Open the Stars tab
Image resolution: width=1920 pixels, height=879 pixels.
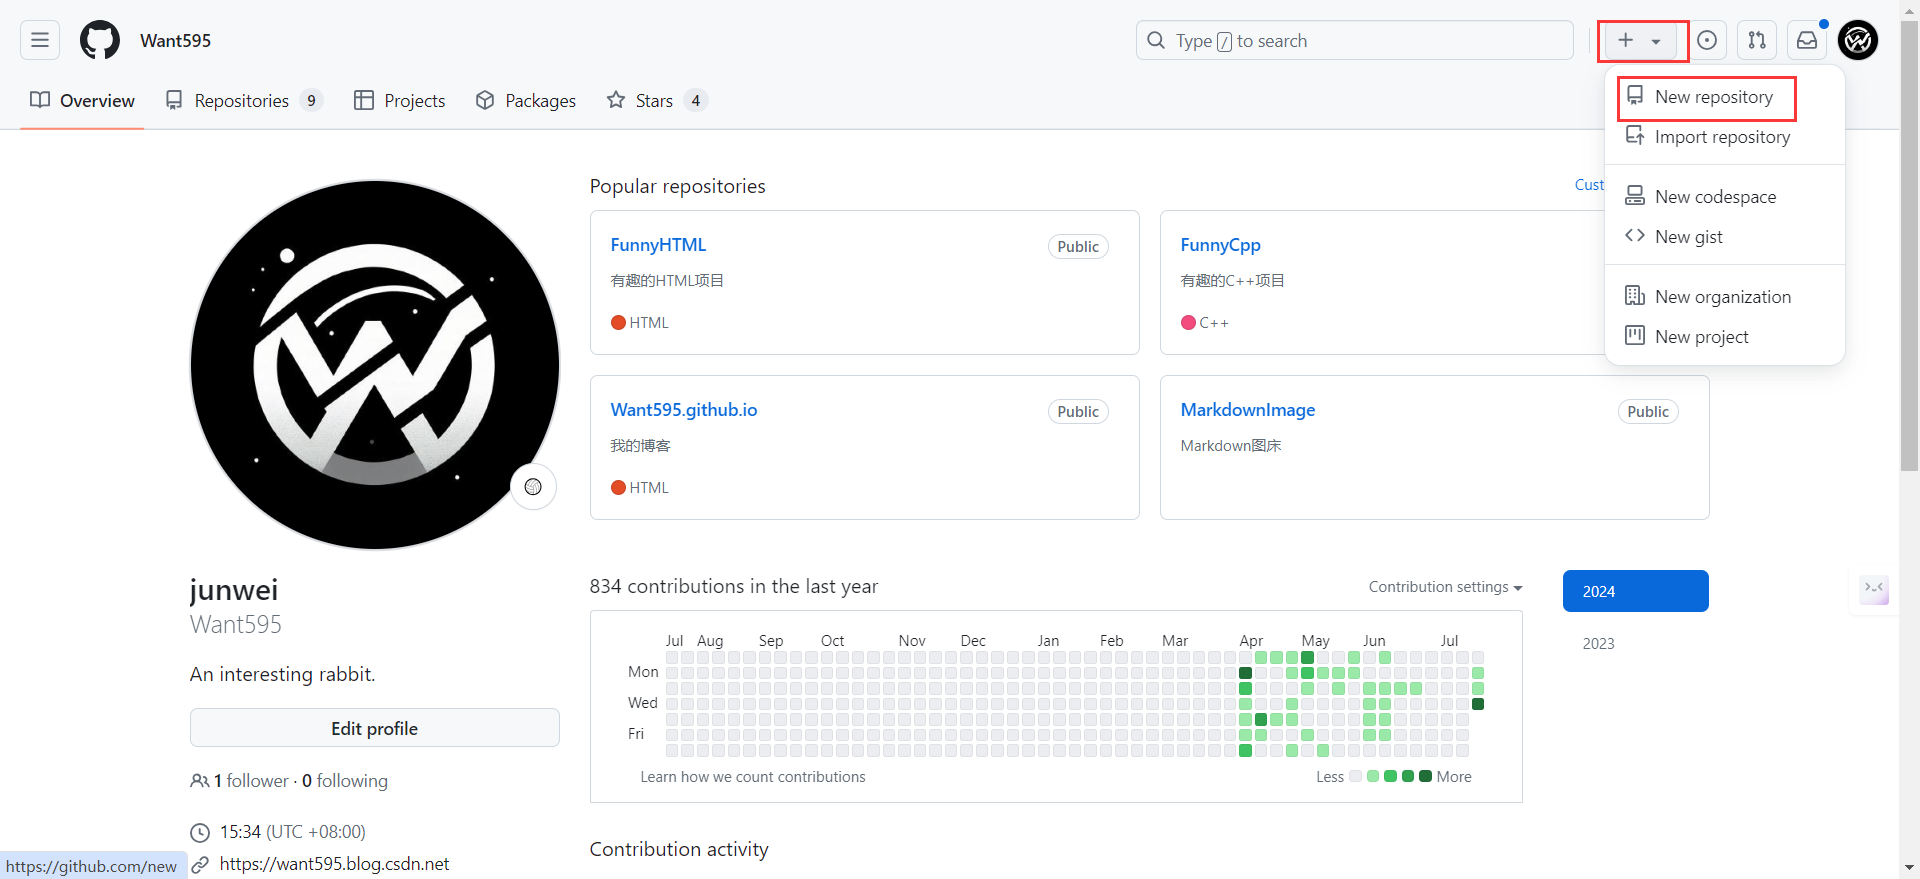point(657,100)
